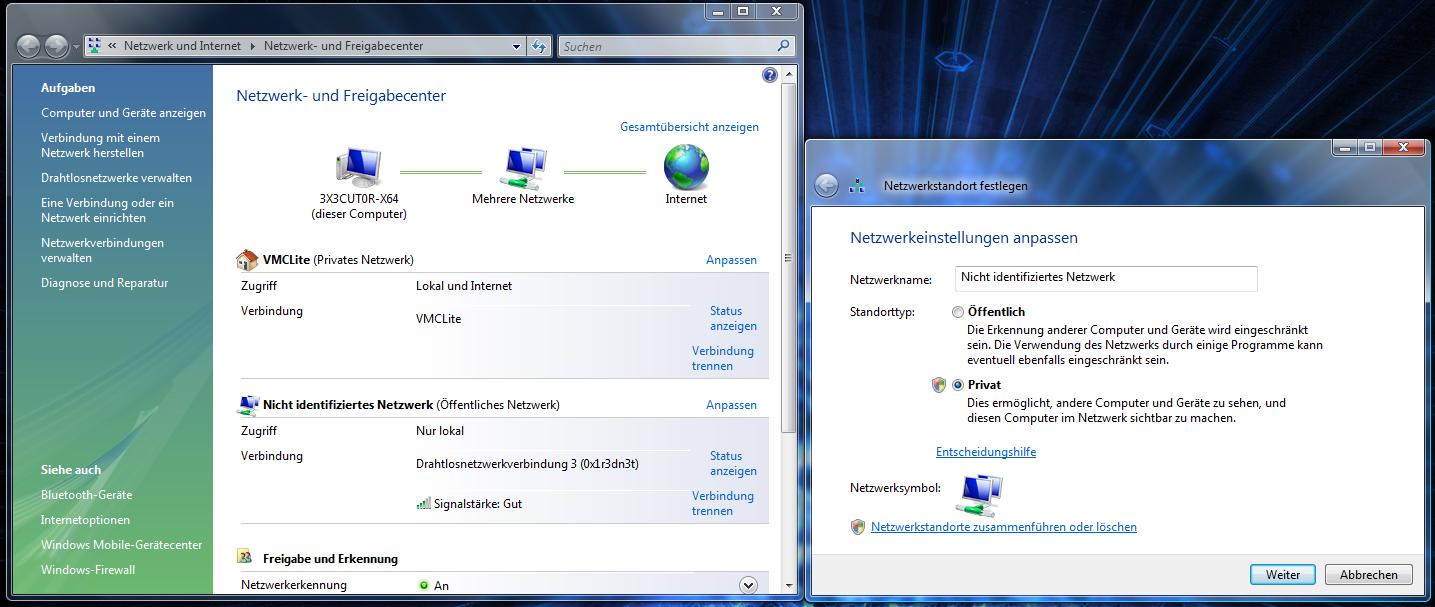1435x607 pixels.
Task: Click the scroll down arrow in Network Center
Action: pos(788,584)
